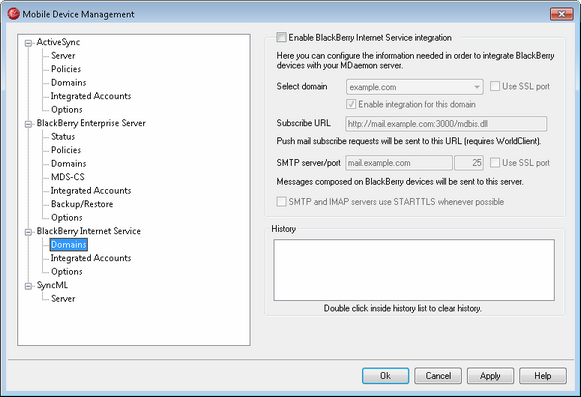Collapse the SyncML tree node
This screenshot has width=581, height=397.
click(28, 287)
